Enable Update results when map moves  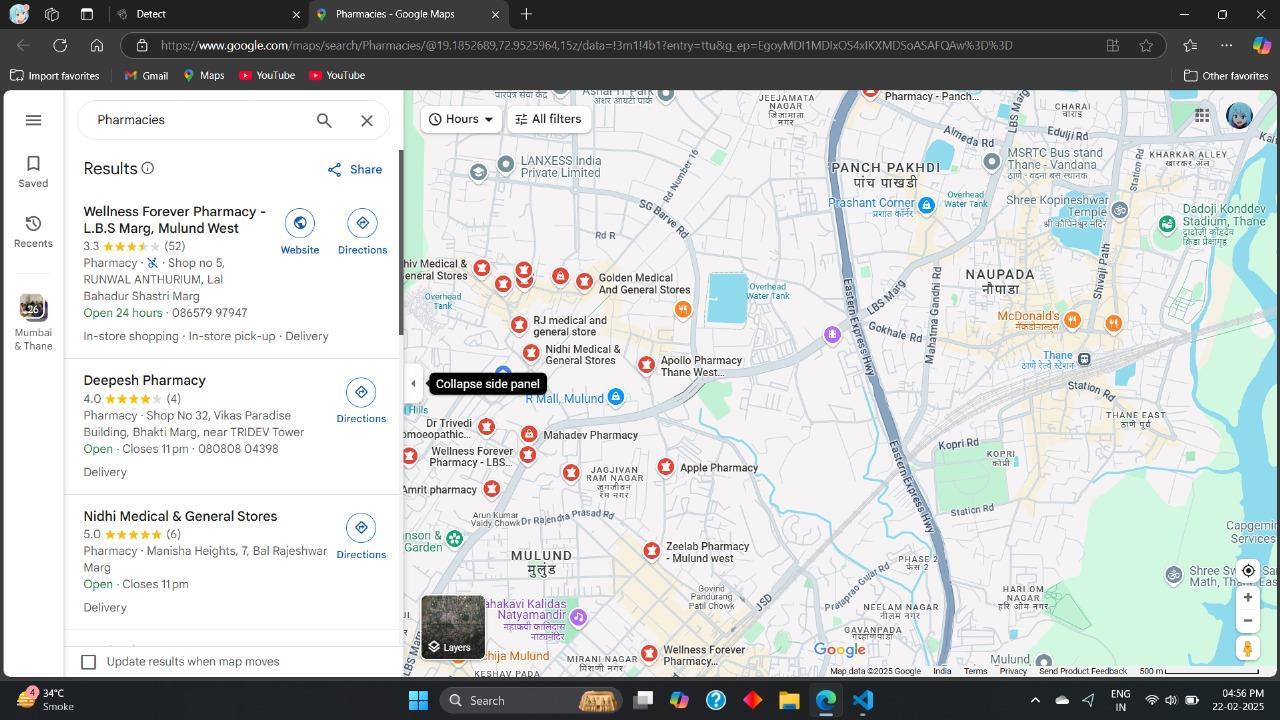point(89,662)
